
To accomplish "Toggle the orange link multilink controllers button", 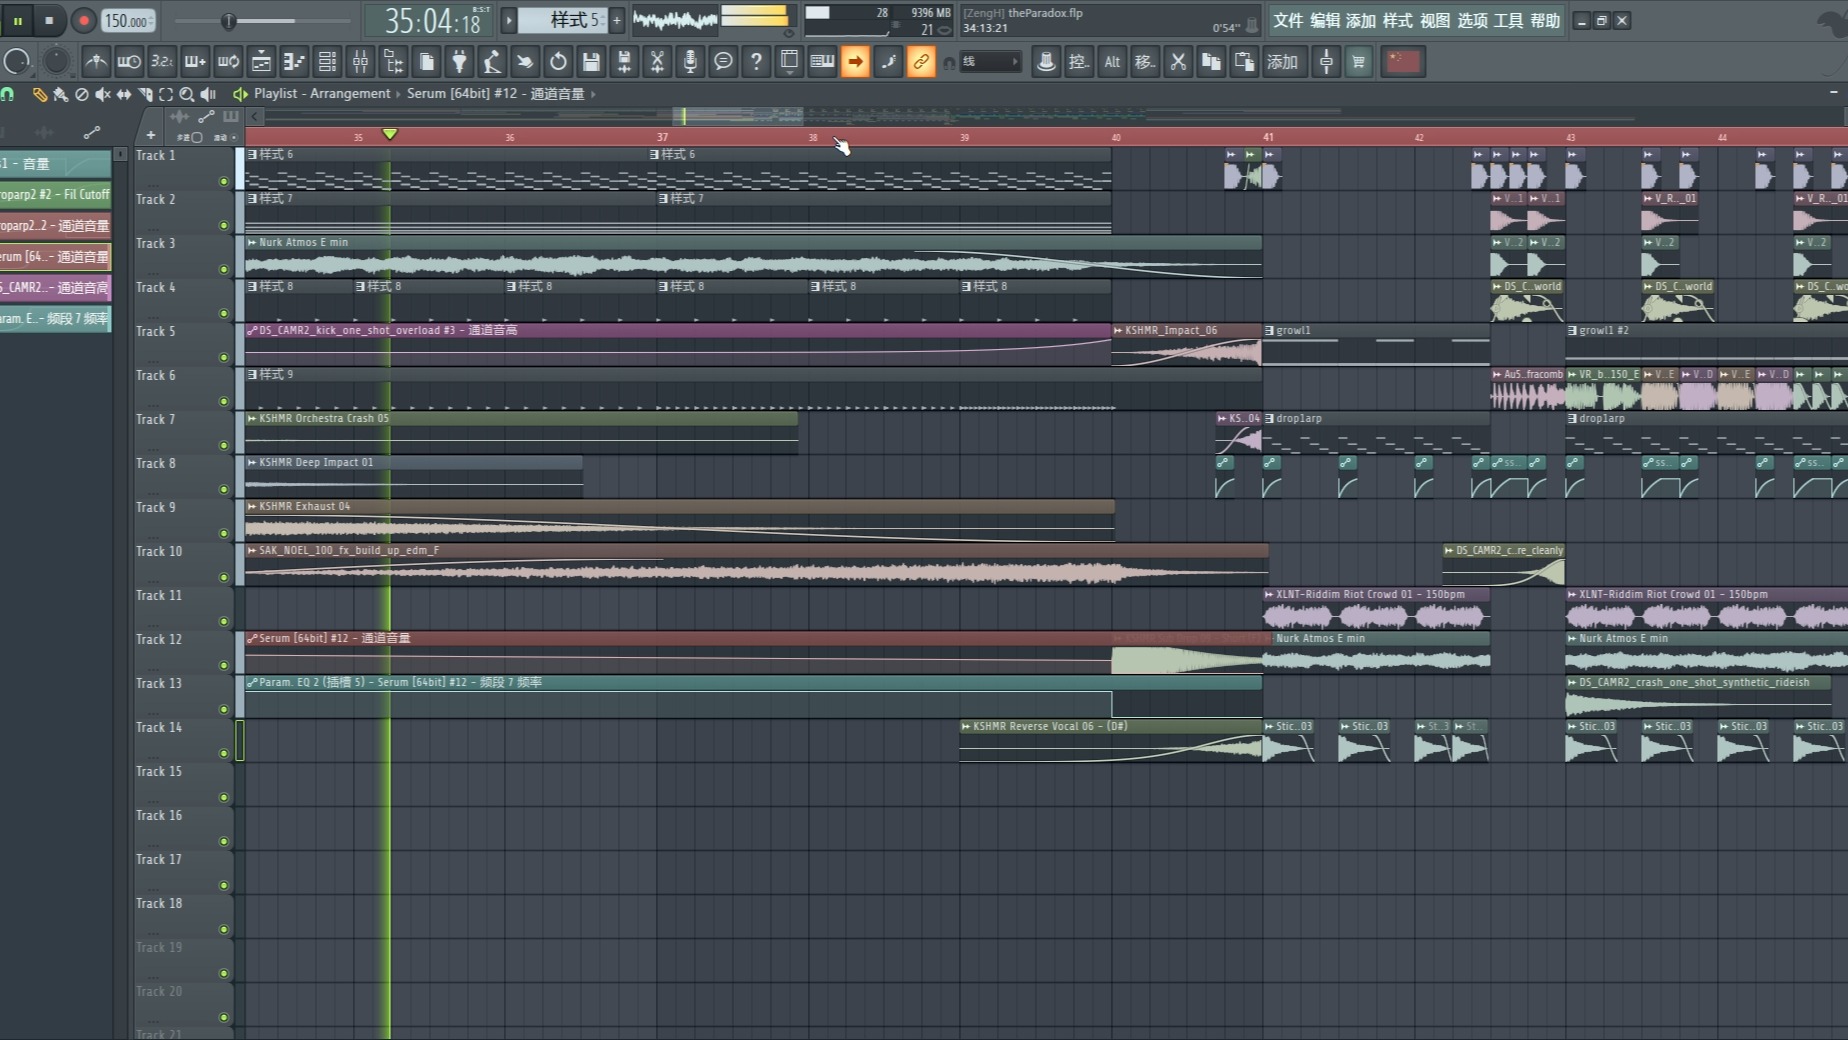I will (x=921, y=62).
